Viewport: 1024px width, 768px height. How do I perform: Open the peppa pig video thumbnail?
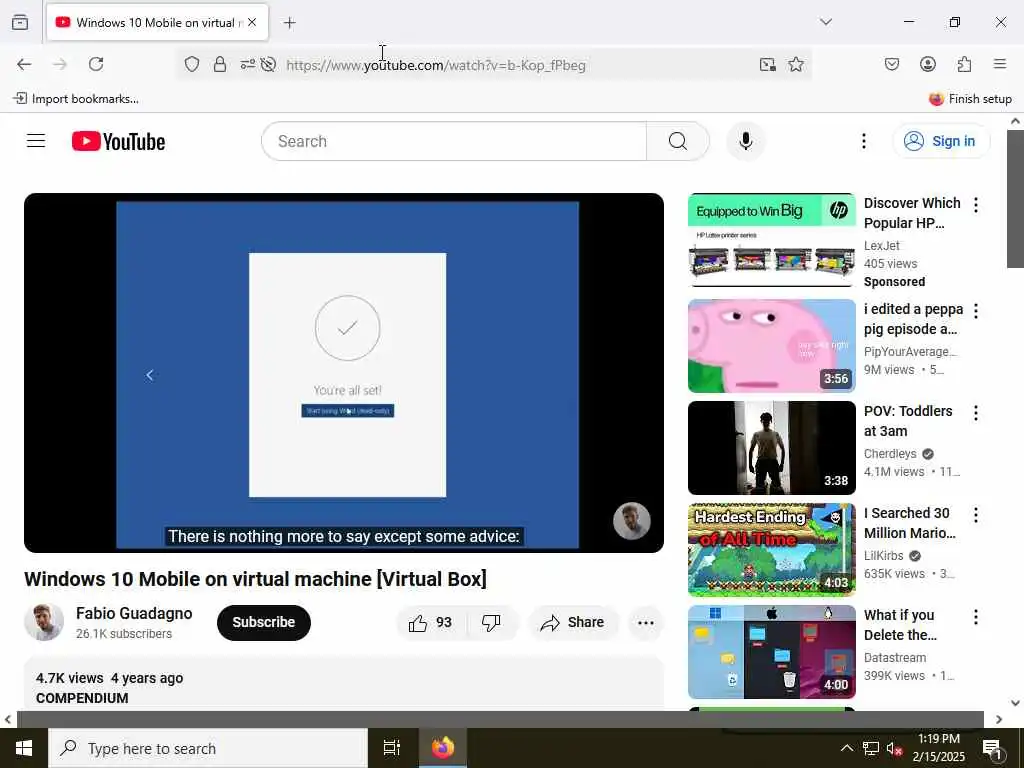pyautogui.click(x=771, y=345)
